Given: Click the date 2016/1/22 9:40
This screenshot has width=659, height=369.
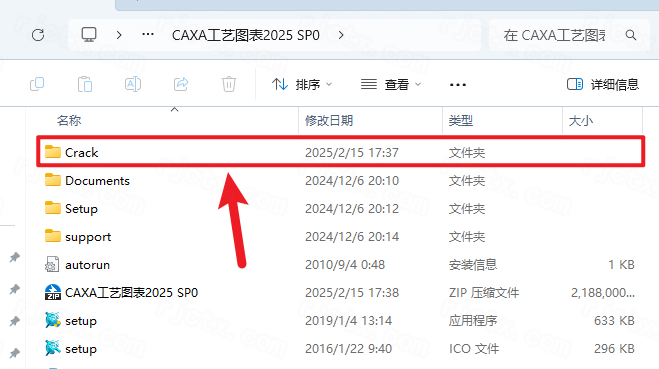Looking at the screenshot, I should [348, 349].
